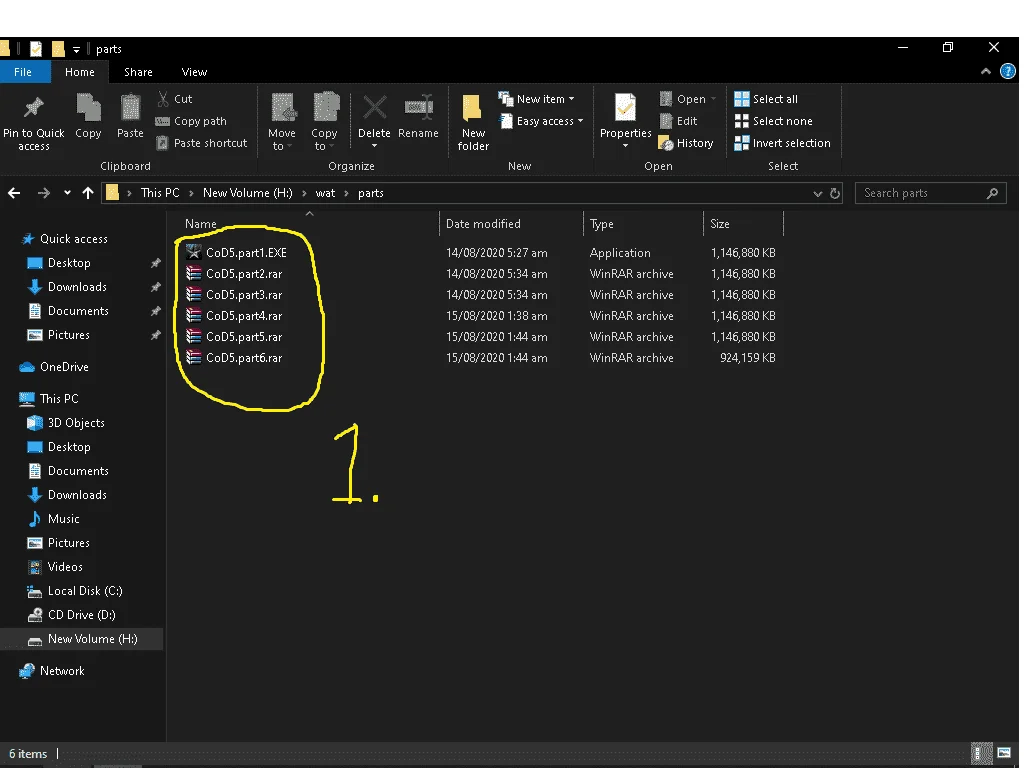The image size is (1024, 768).
Task: Sort by Name column header
Action: [200, 223]
